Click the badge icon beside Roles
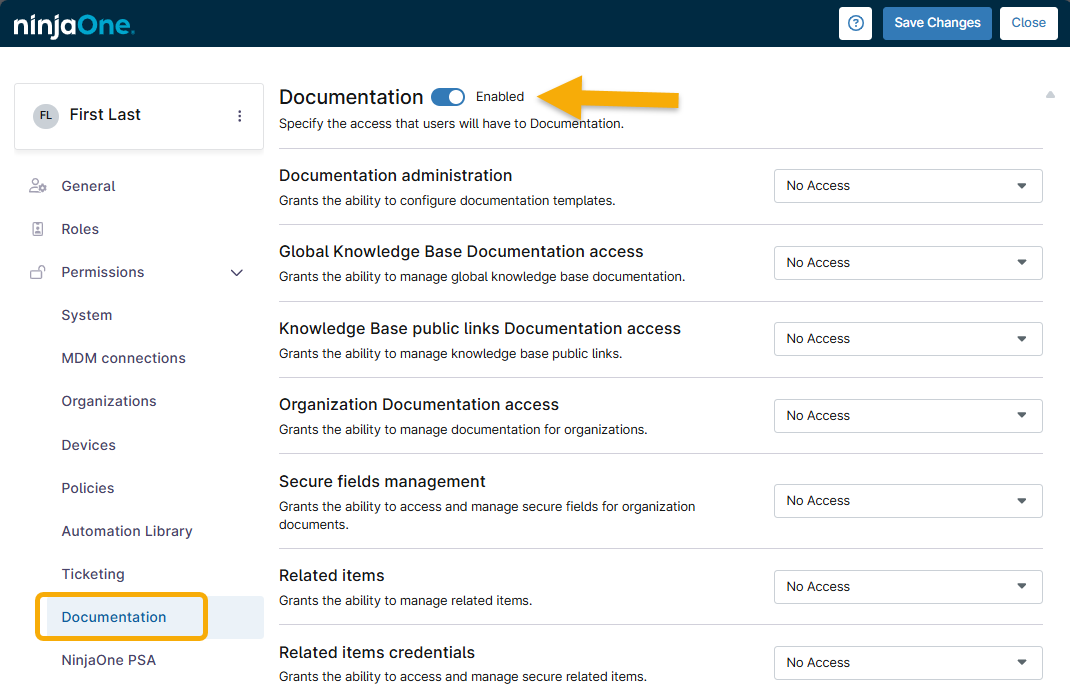This screenshot has width=1070, height=687. click(x=37, y=229)
